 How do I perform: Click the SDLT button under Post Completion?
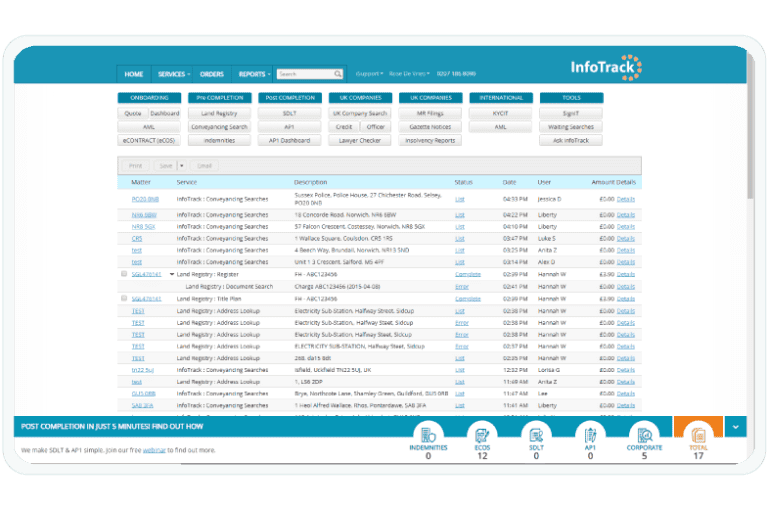(x=290, y=113)
